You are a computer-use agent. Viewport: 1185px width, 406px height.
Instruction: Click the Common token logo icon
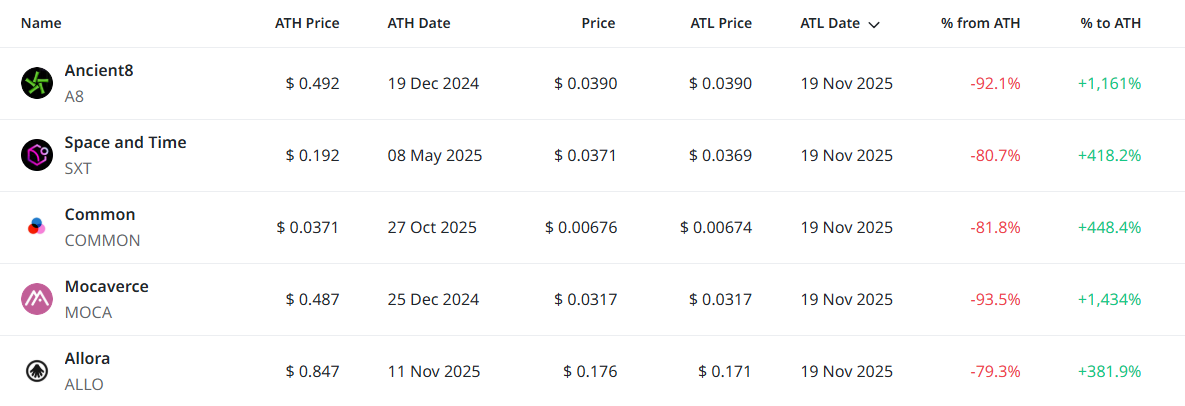[x=37, y=227]
